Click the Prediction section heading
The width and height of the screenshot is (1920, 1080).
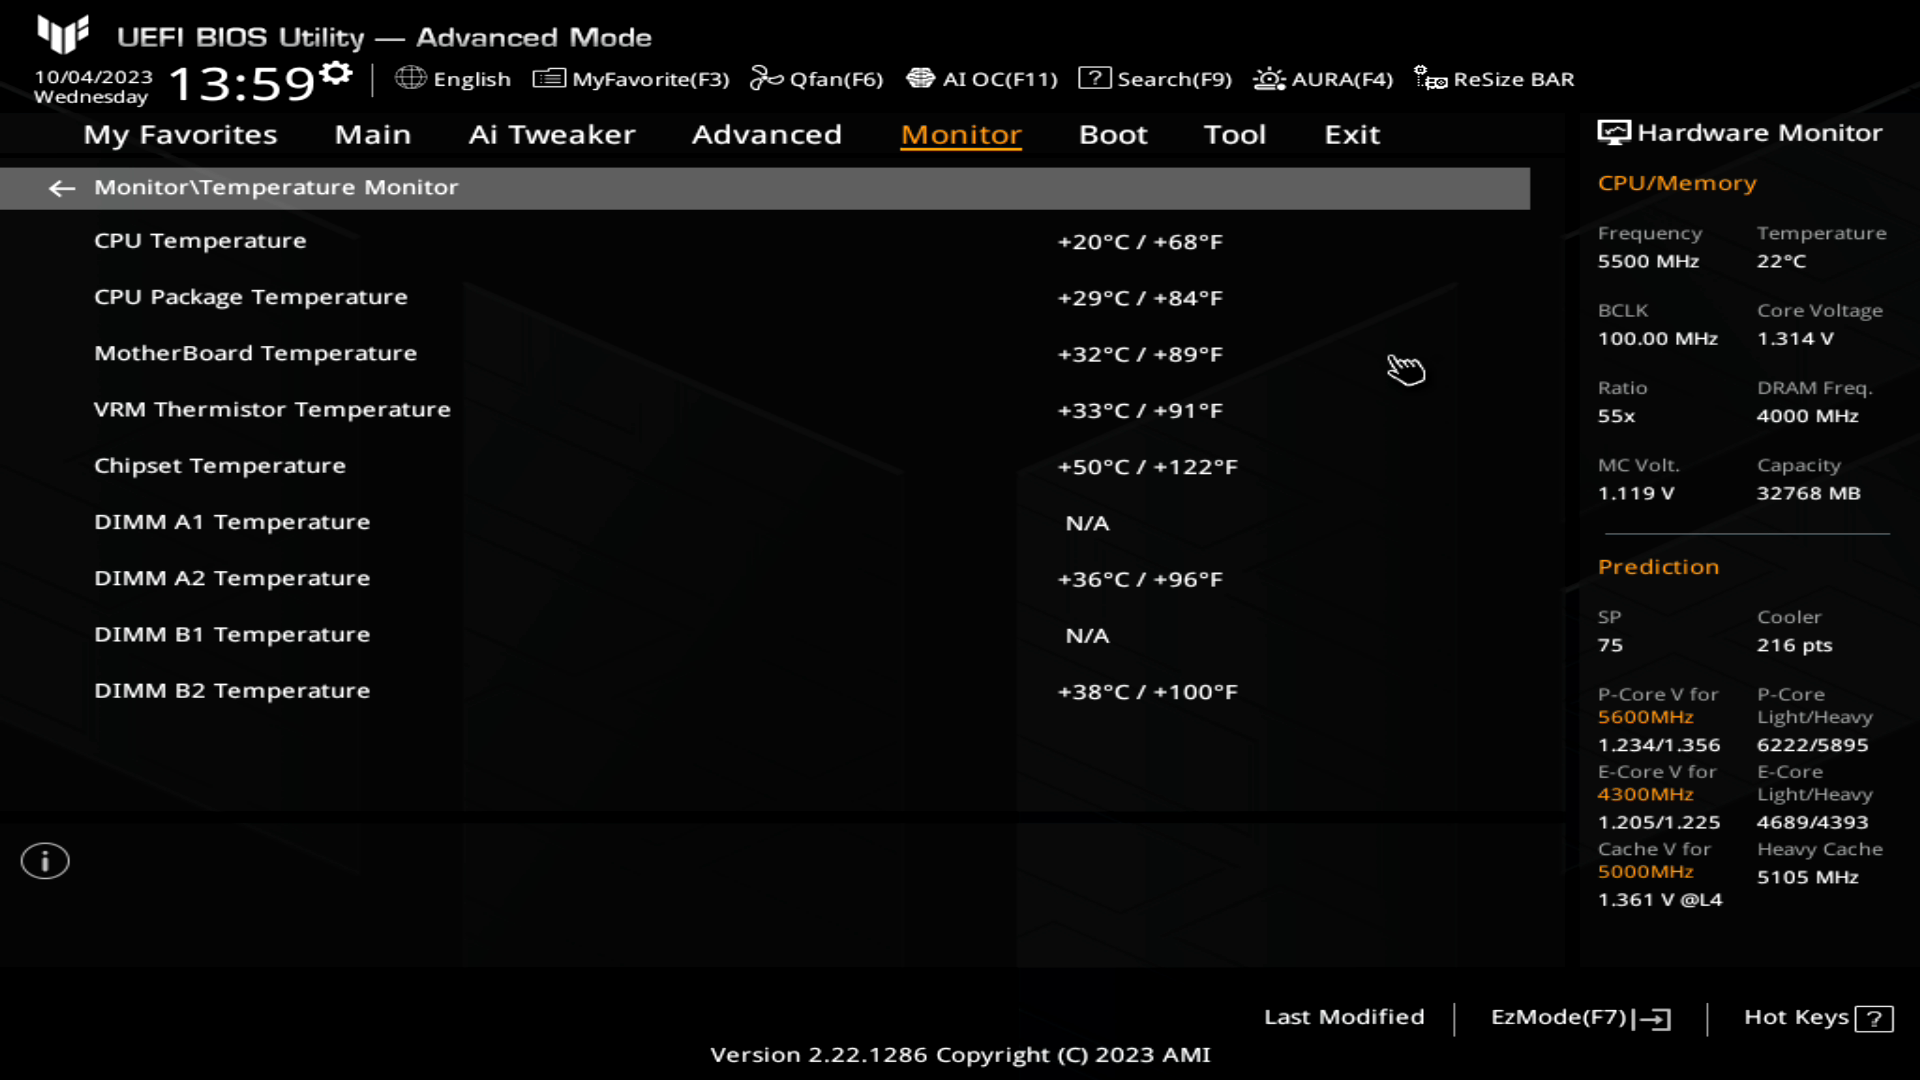[x=1658, y=567]
